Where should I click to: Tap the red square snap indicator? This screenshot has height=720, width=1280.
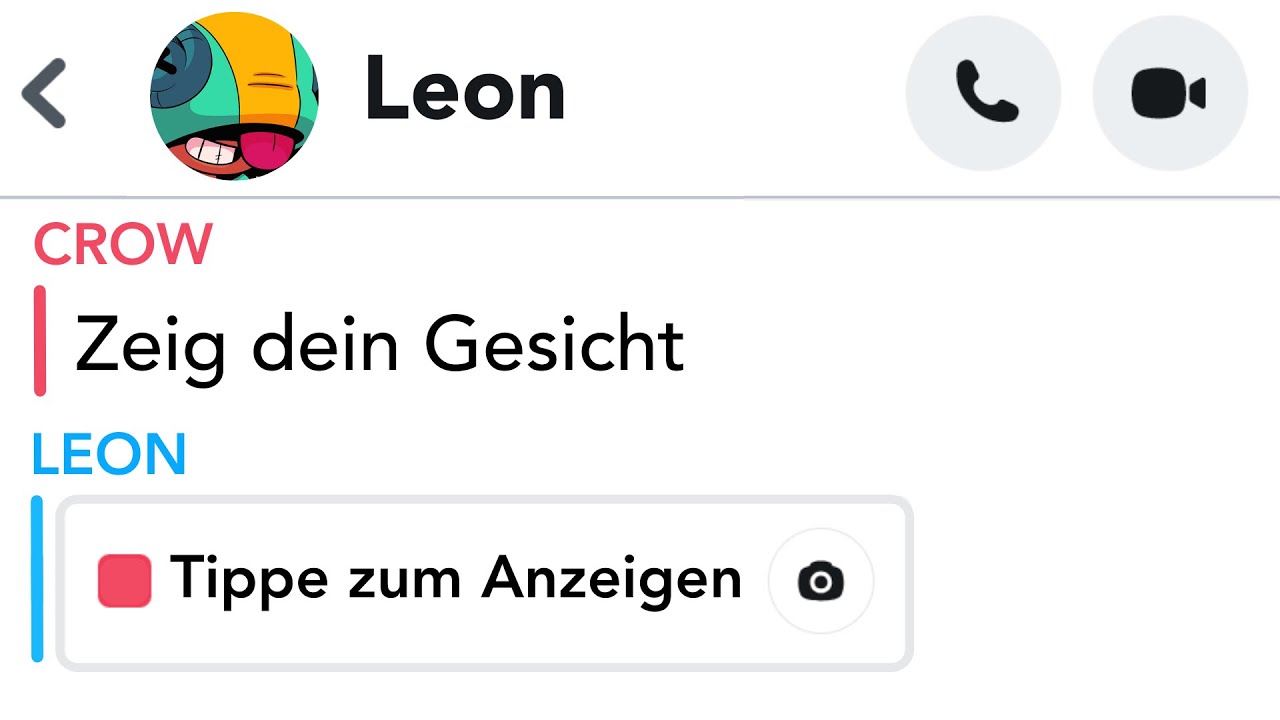(x=125, y=581)
